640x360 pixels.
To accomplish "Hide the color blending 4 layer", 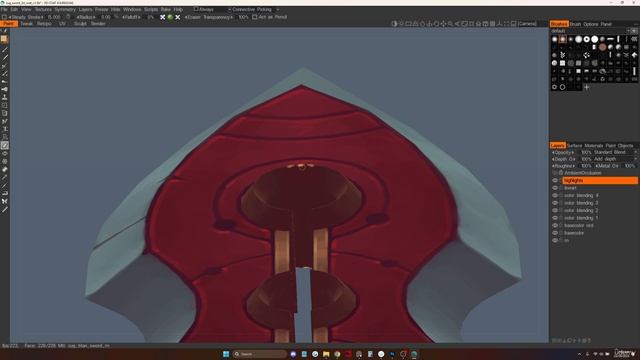I will point(555,196).
